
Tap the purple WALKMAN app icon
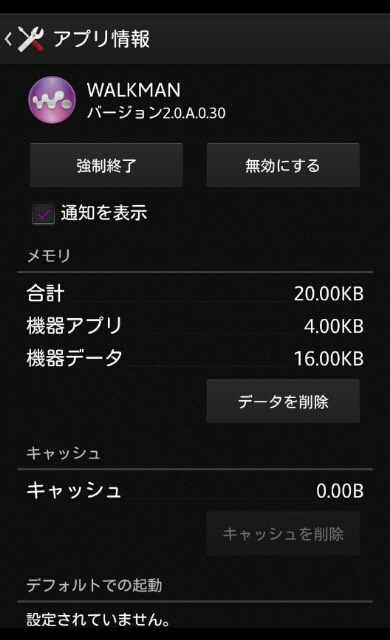(x=52, y=100)
